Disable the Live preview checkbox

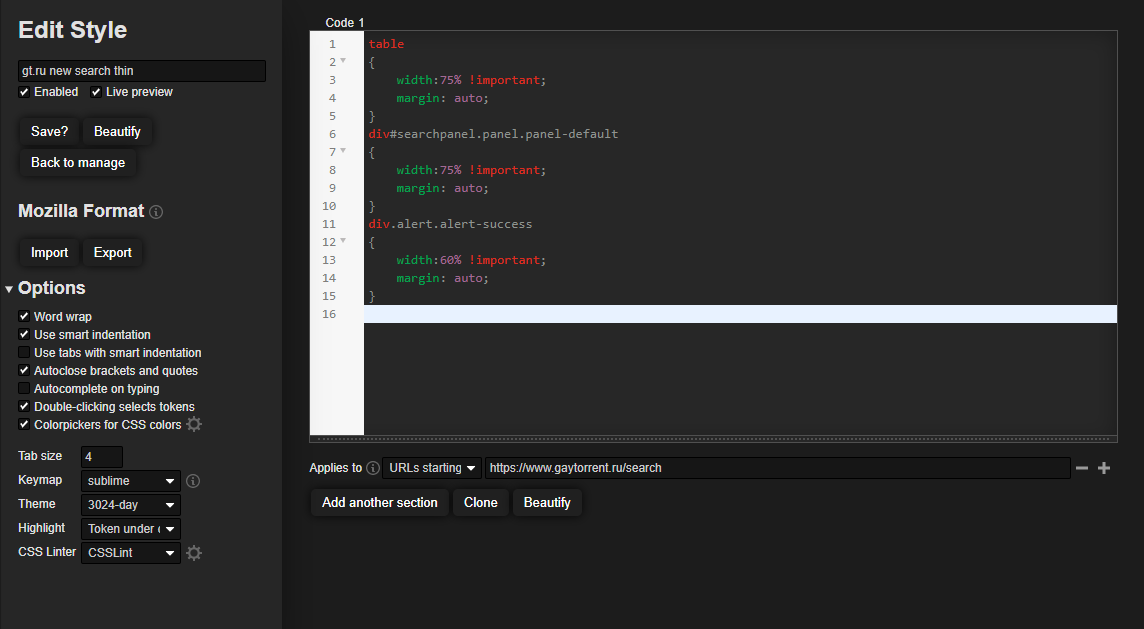point(95,91)
